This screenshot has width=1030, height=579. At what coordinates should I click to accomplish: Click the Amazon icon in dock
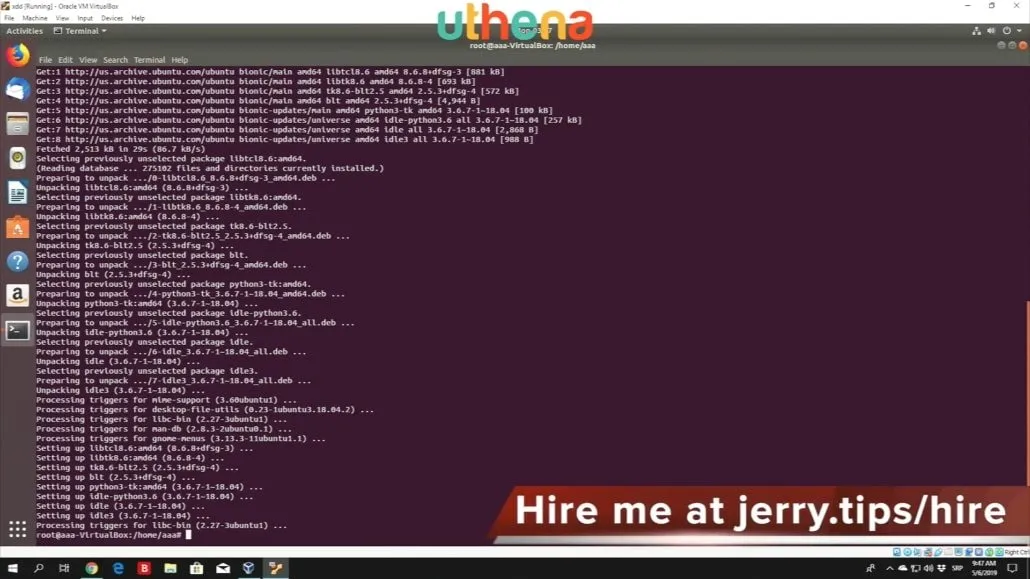click(18, 296)
